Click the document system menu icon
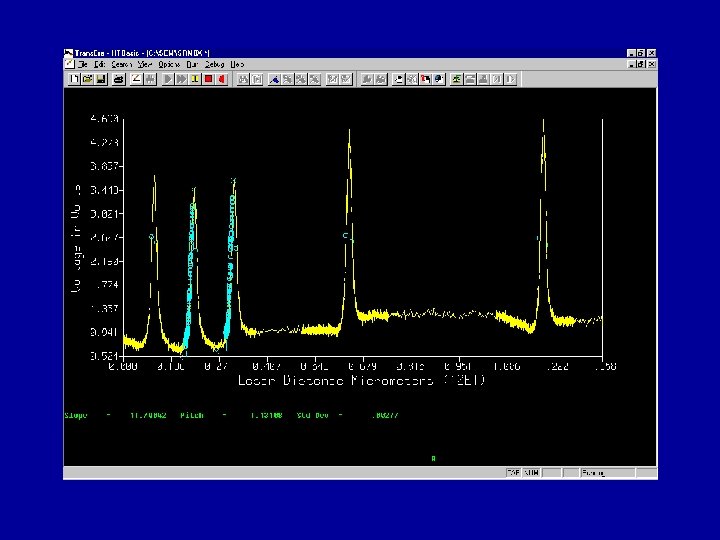 pyautogui.click(x=70, y=64)
